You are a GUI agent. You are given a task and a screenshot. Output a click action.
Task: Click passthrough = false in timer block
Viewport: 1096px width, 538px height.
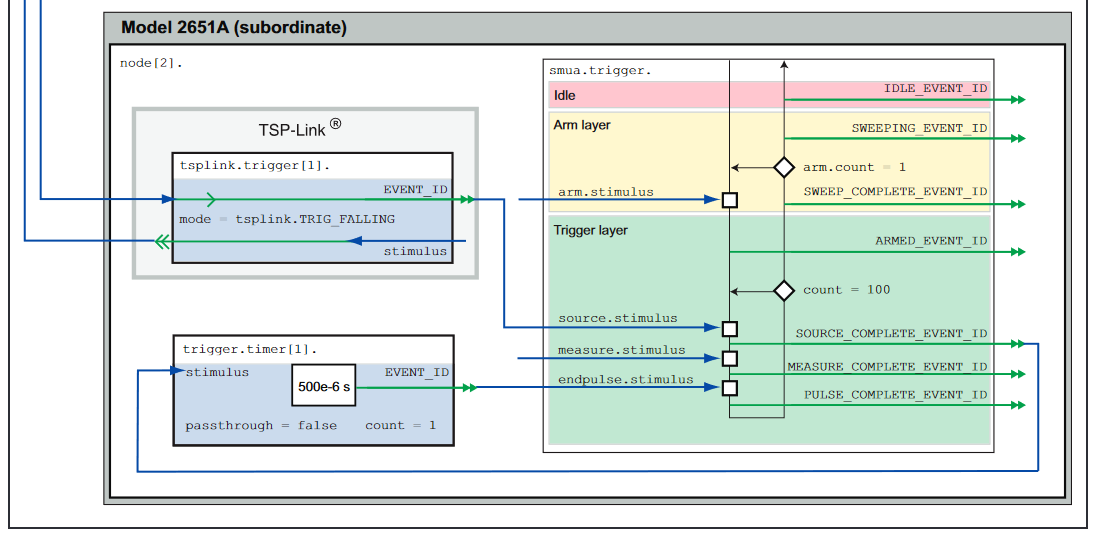click(x=261, y=425)
